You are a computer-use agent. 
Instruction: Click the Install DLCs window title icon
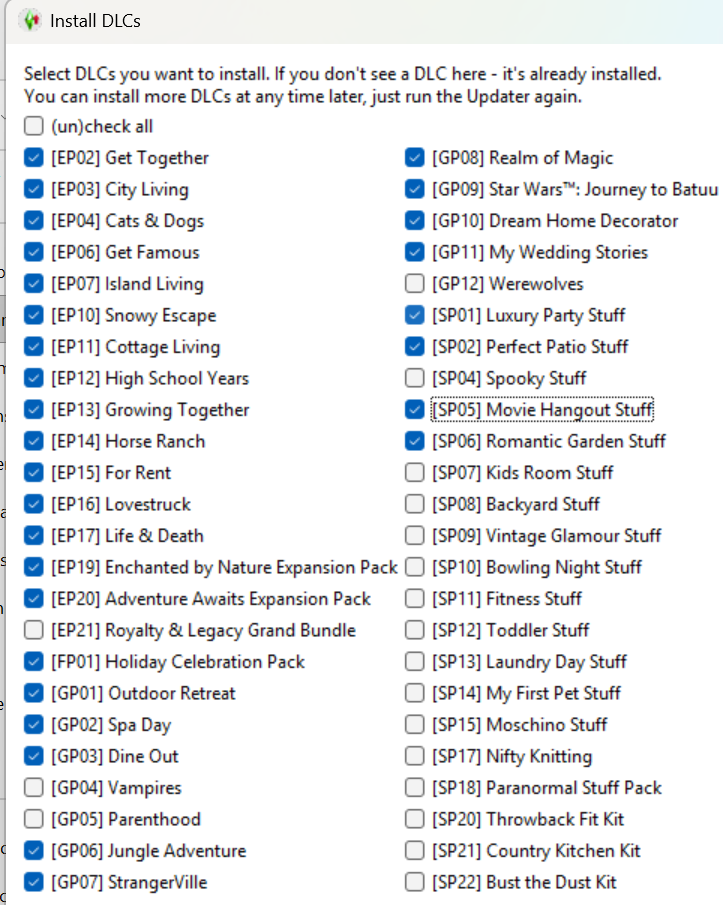tap(30, 21)
